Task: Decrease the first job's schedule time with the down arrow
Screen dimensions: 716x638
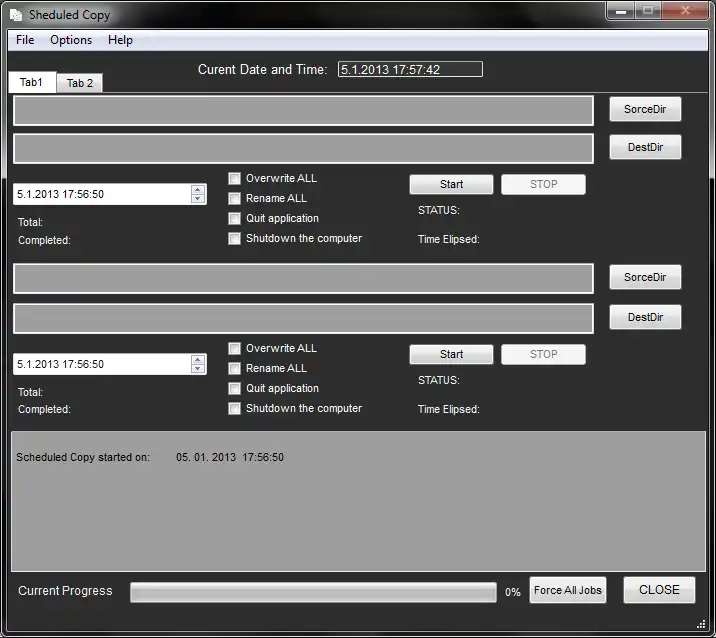Action: tap(198, 199)
